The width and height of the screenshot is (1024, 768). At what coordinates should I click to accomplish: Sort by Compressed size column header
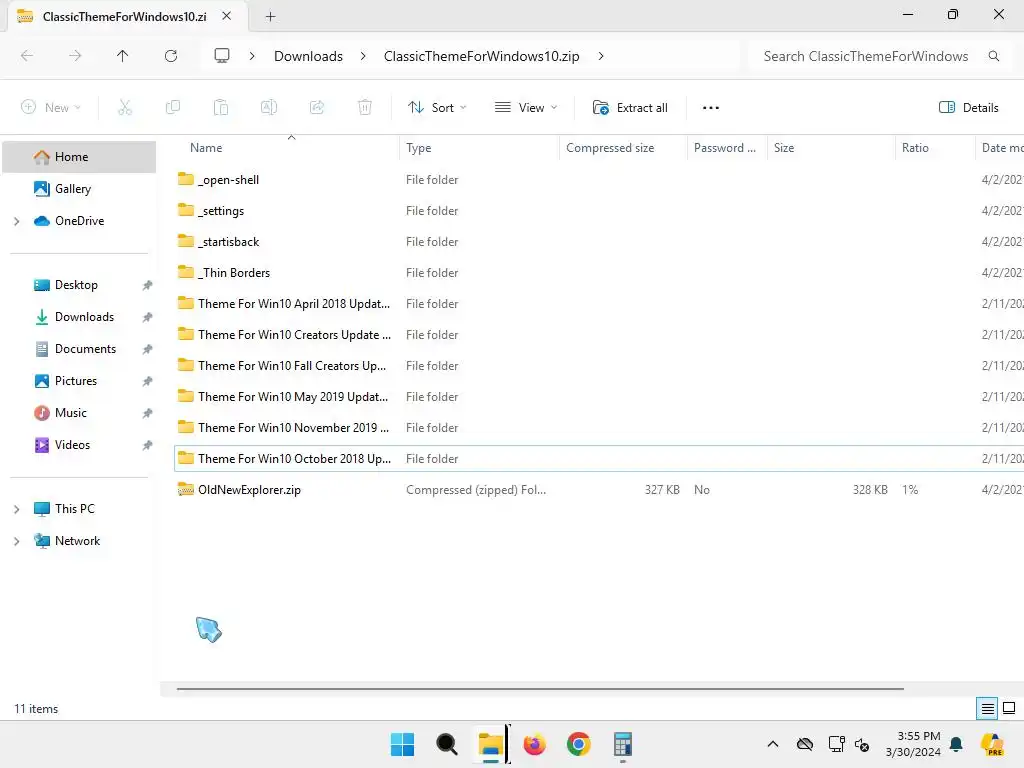click(x=623, y=148)
